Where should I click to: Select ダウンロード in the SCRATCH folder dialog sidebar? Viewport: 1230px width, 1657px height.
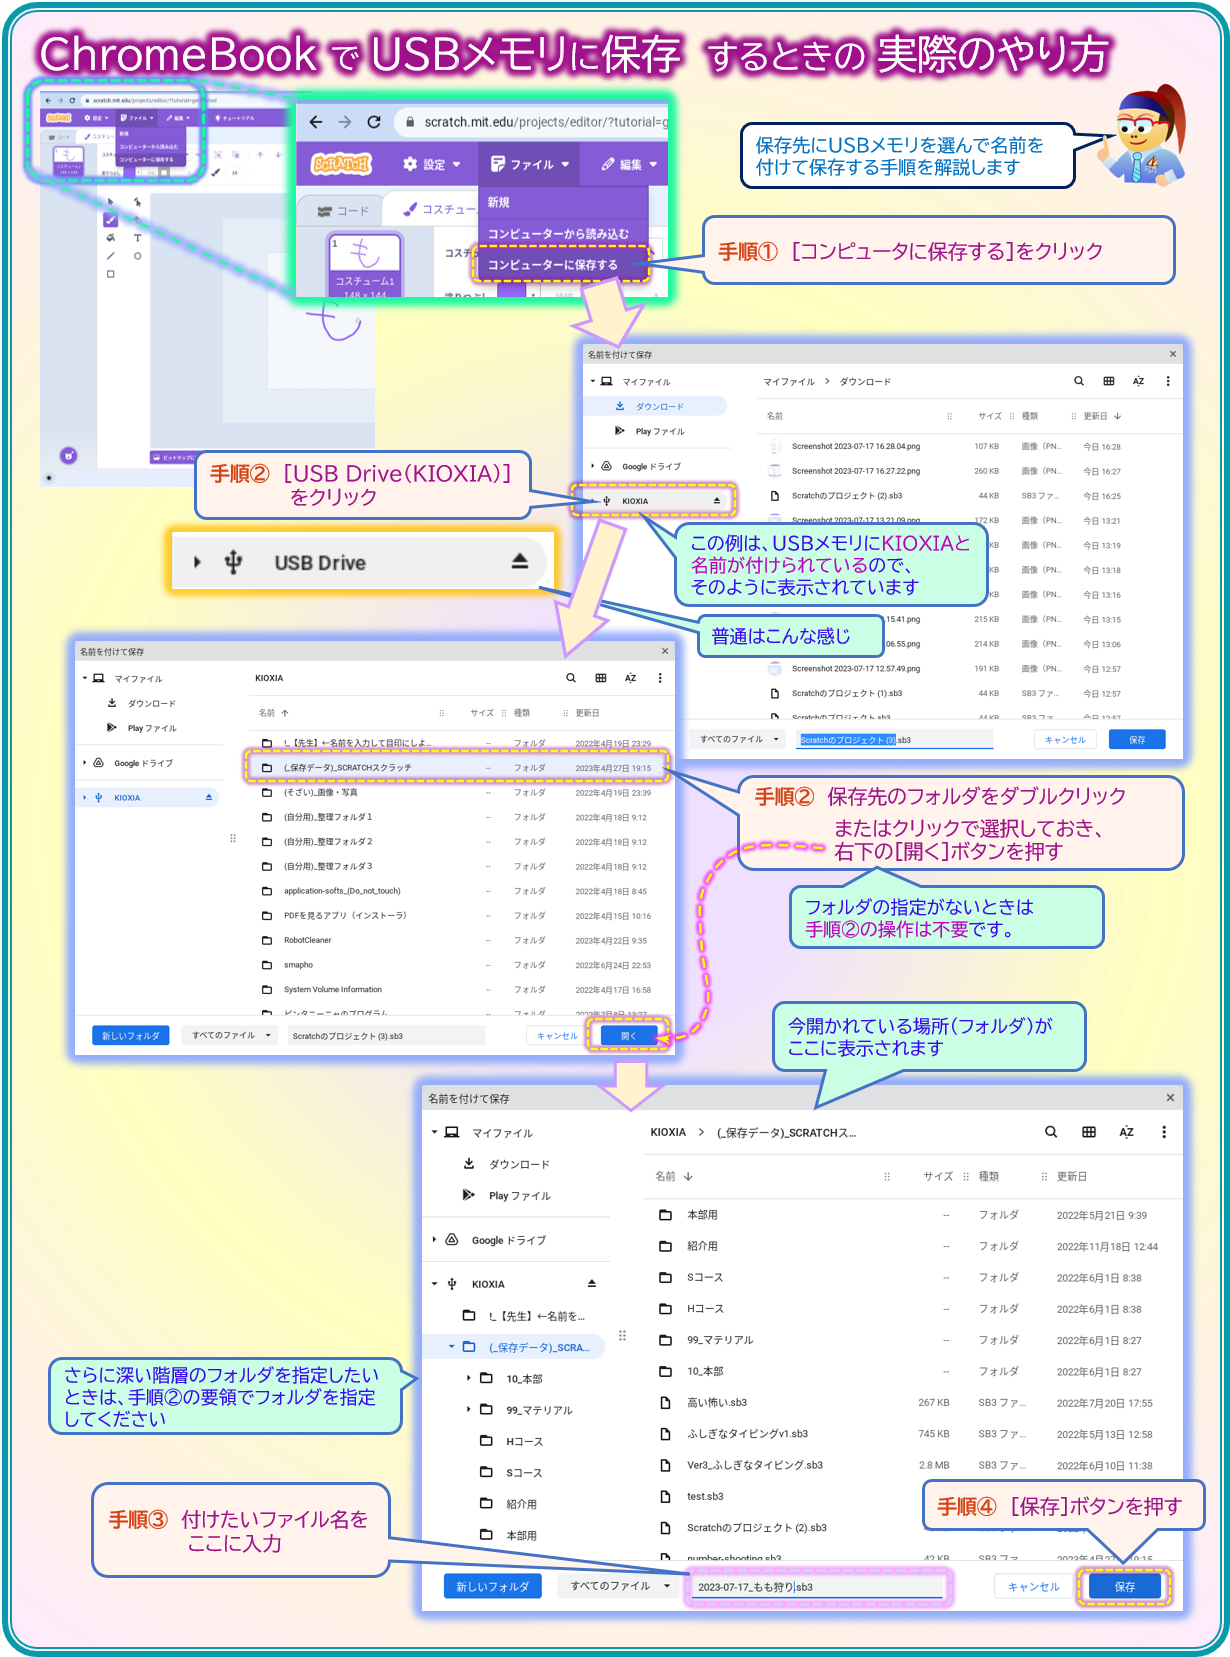point(518,1164)
